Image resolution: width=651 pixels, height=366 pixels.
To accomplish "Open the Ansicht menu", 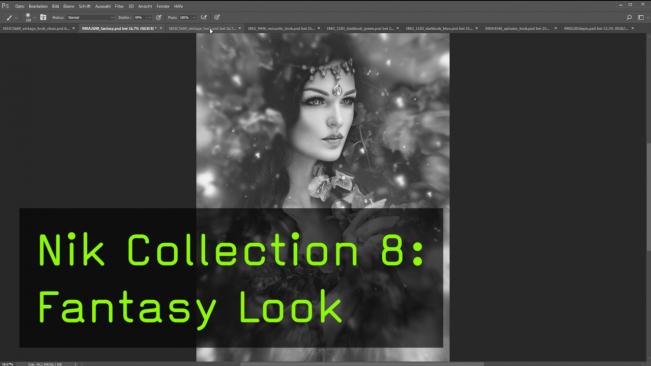I will (x=145, y=6).
